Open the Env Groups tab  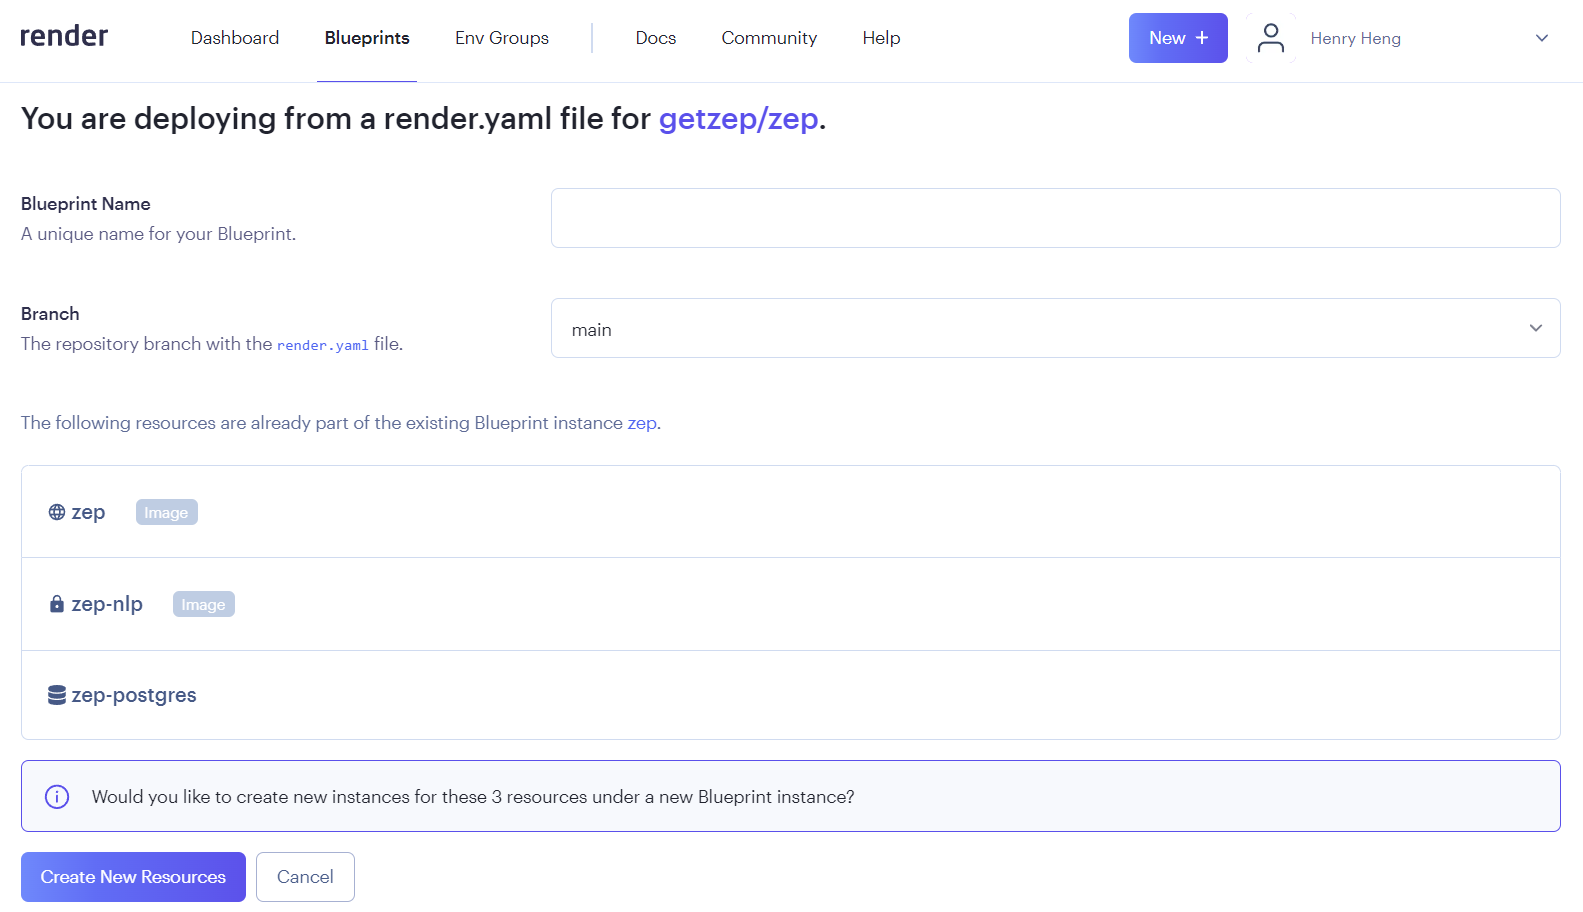(x=501, y=38)
